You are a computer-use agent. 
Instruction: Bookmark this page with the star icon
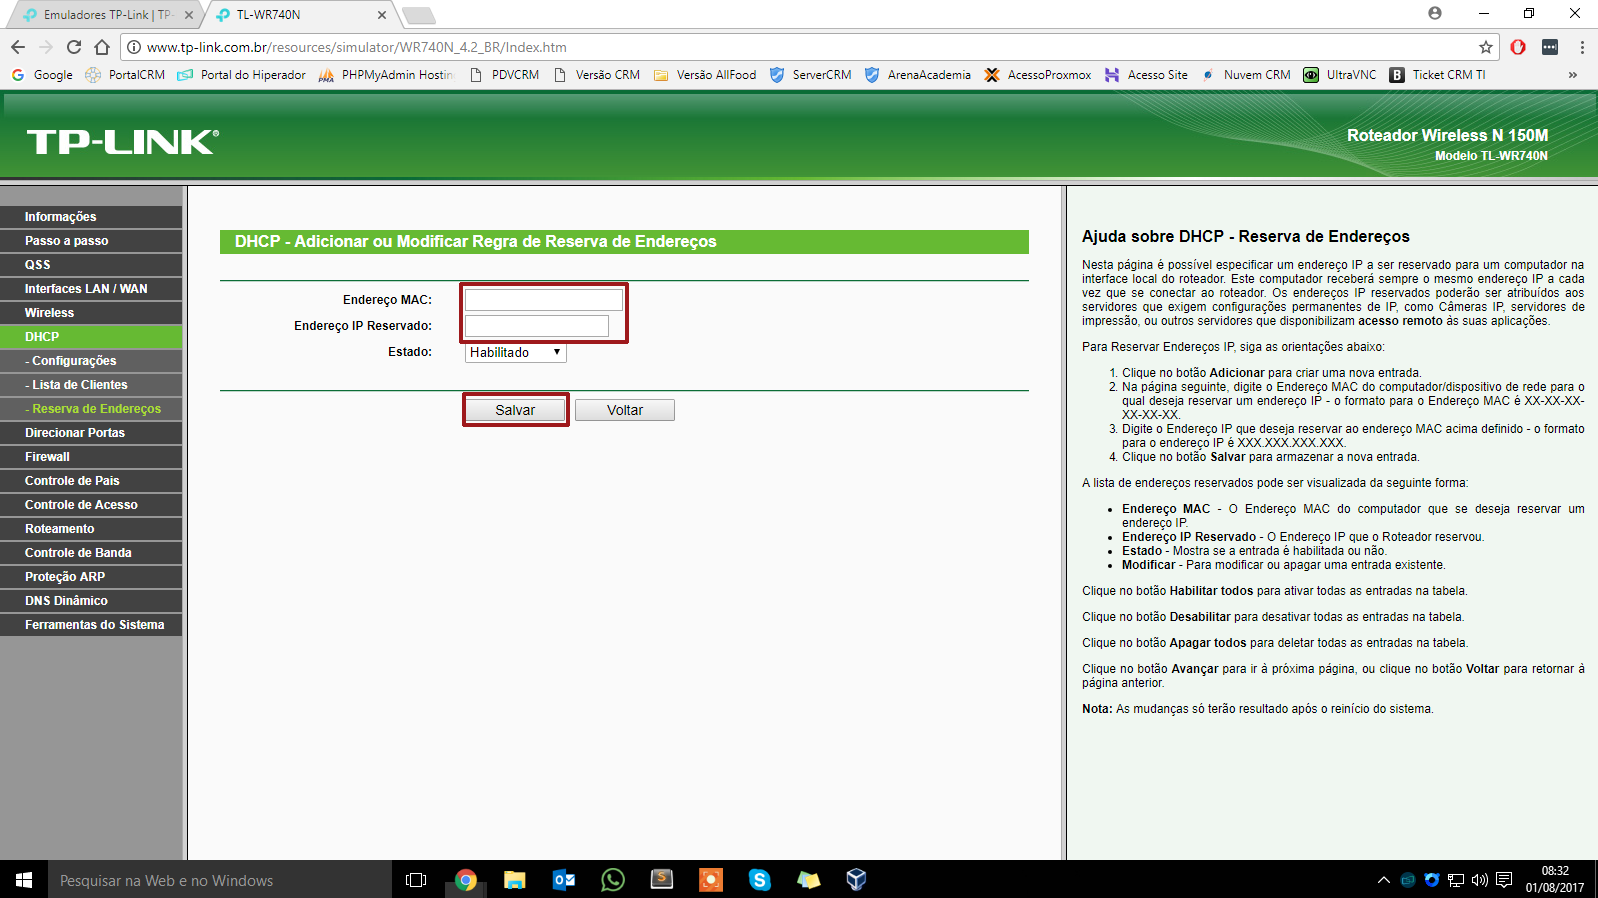pos(1486,47)
